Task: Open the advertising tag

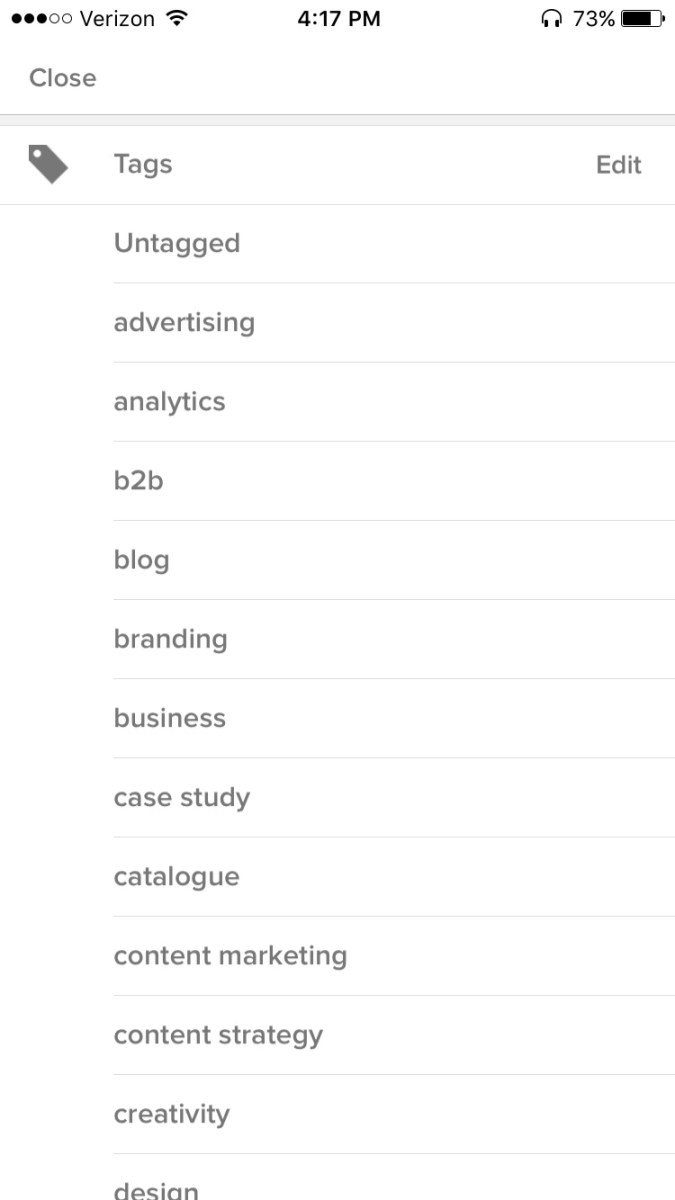Action: pos(184,322)
